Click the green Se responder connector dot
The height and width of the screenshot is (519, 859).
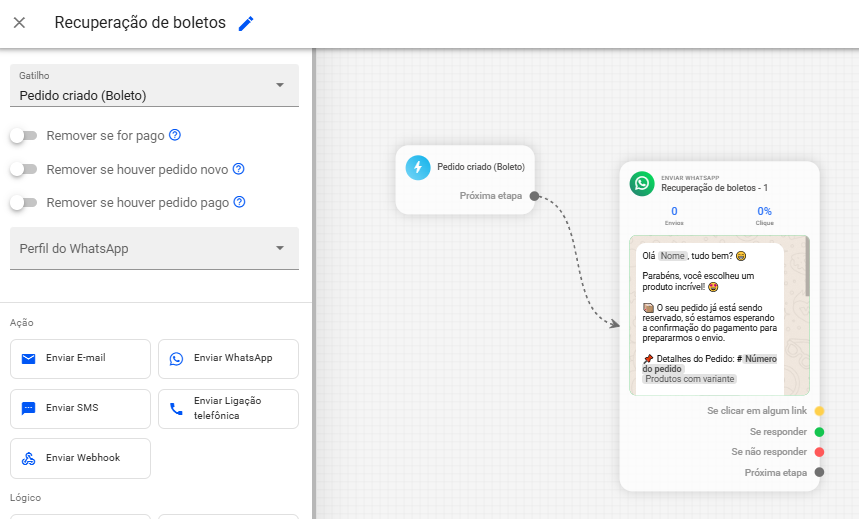pyautogui.click(x=819, y=432)
